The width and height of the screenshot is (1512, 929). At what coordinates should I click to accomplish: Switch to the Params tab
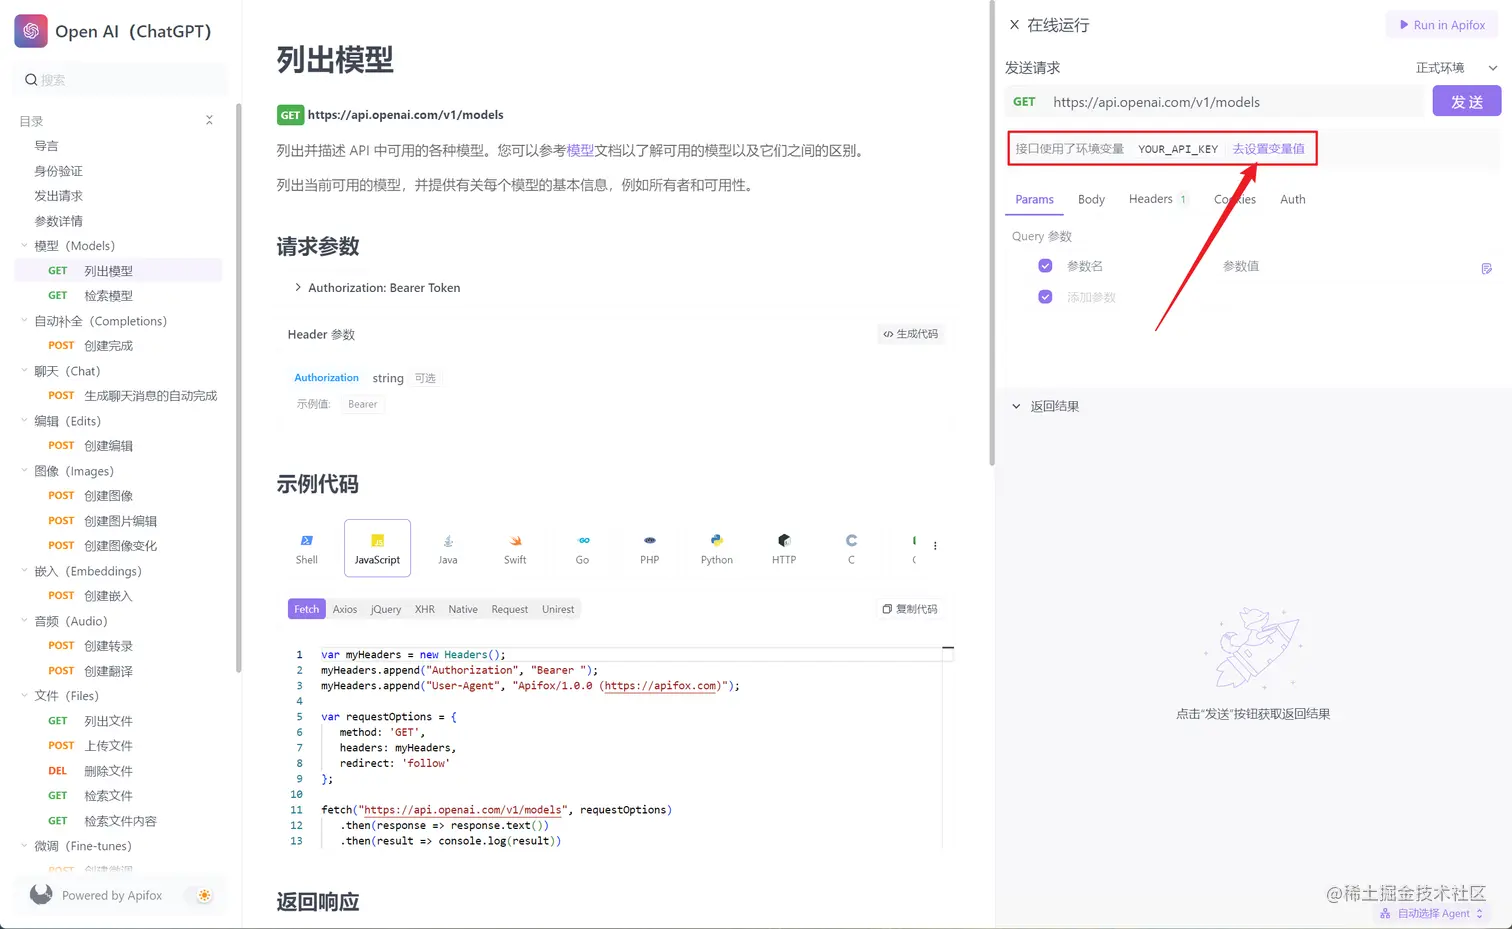pos(1034,199)
